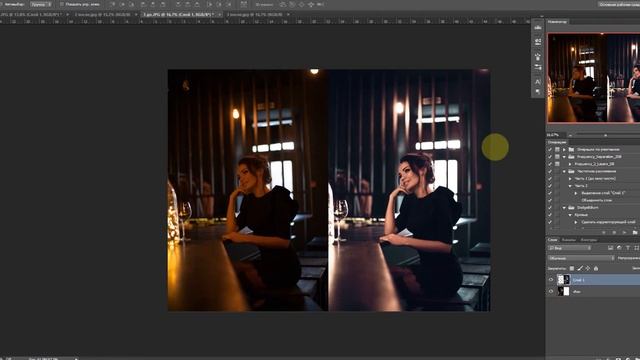The width and height of the screenshot is (640, 360).
Task: Lock all padlock icon in Layers panel
Action: click(x=596, y=268)
